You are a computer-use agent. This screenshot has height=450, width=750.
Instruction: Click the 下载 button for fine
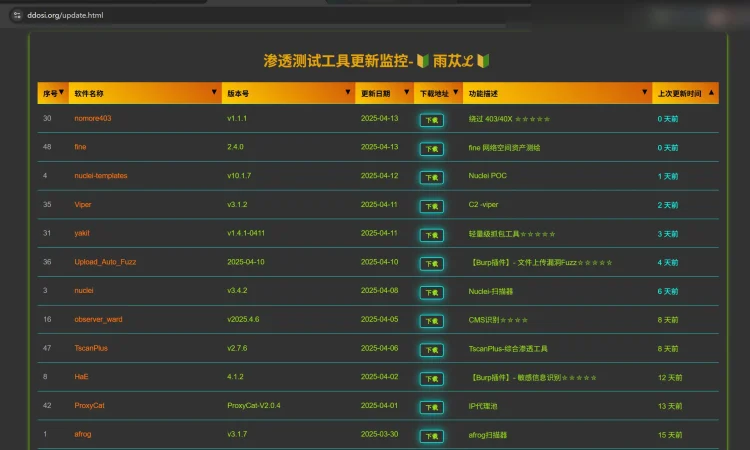431,149
